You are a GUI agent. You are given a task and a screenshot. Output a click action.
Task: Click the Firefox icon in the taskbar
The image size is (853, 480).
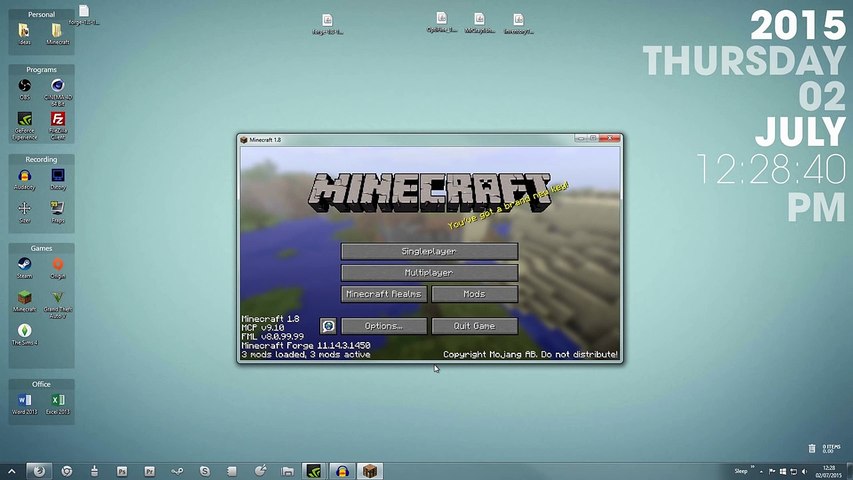click(x=39, y=471)
